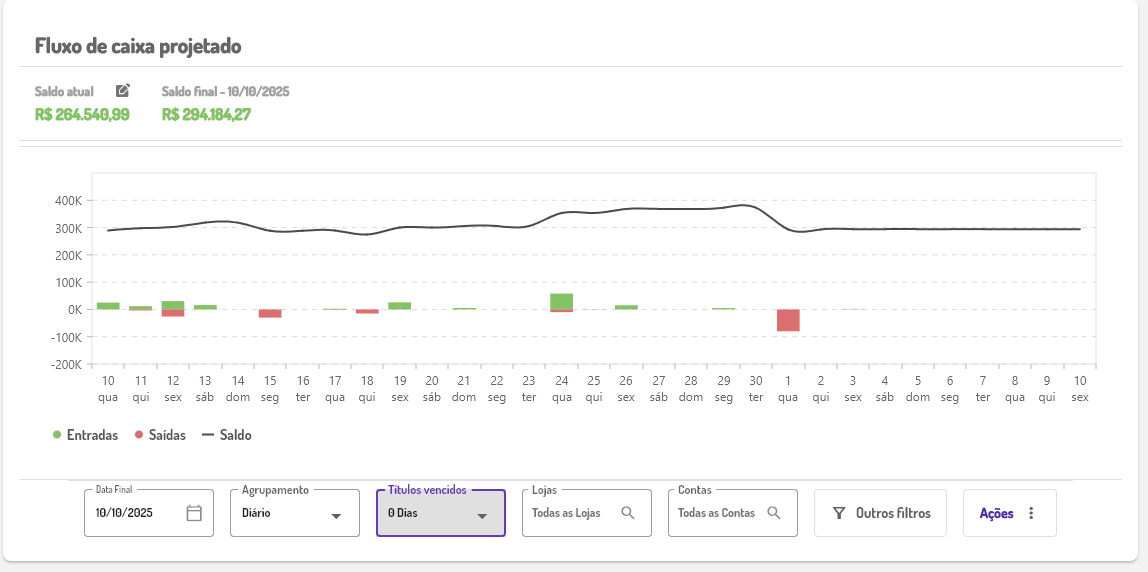Click the search icon in Lojas field

pos(628,513)
